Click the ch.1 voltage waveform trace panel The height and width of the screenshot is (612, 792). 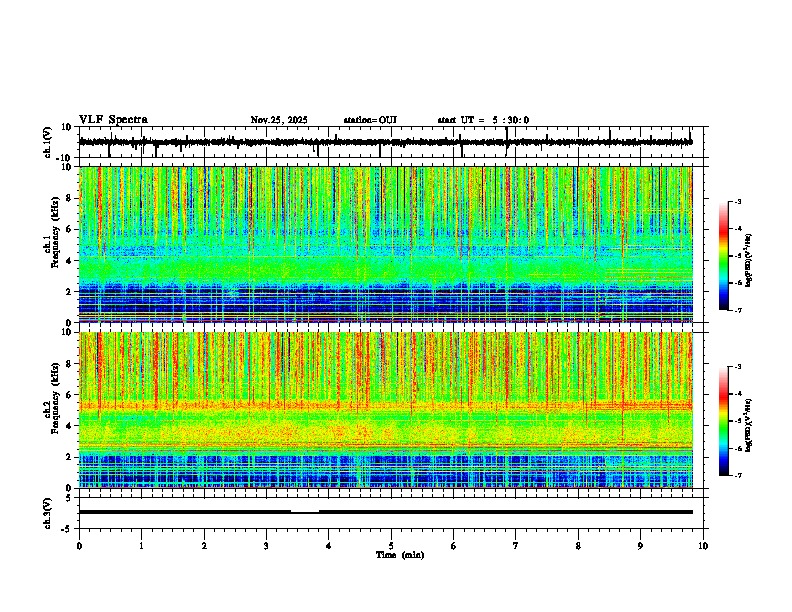click(393, 142)
